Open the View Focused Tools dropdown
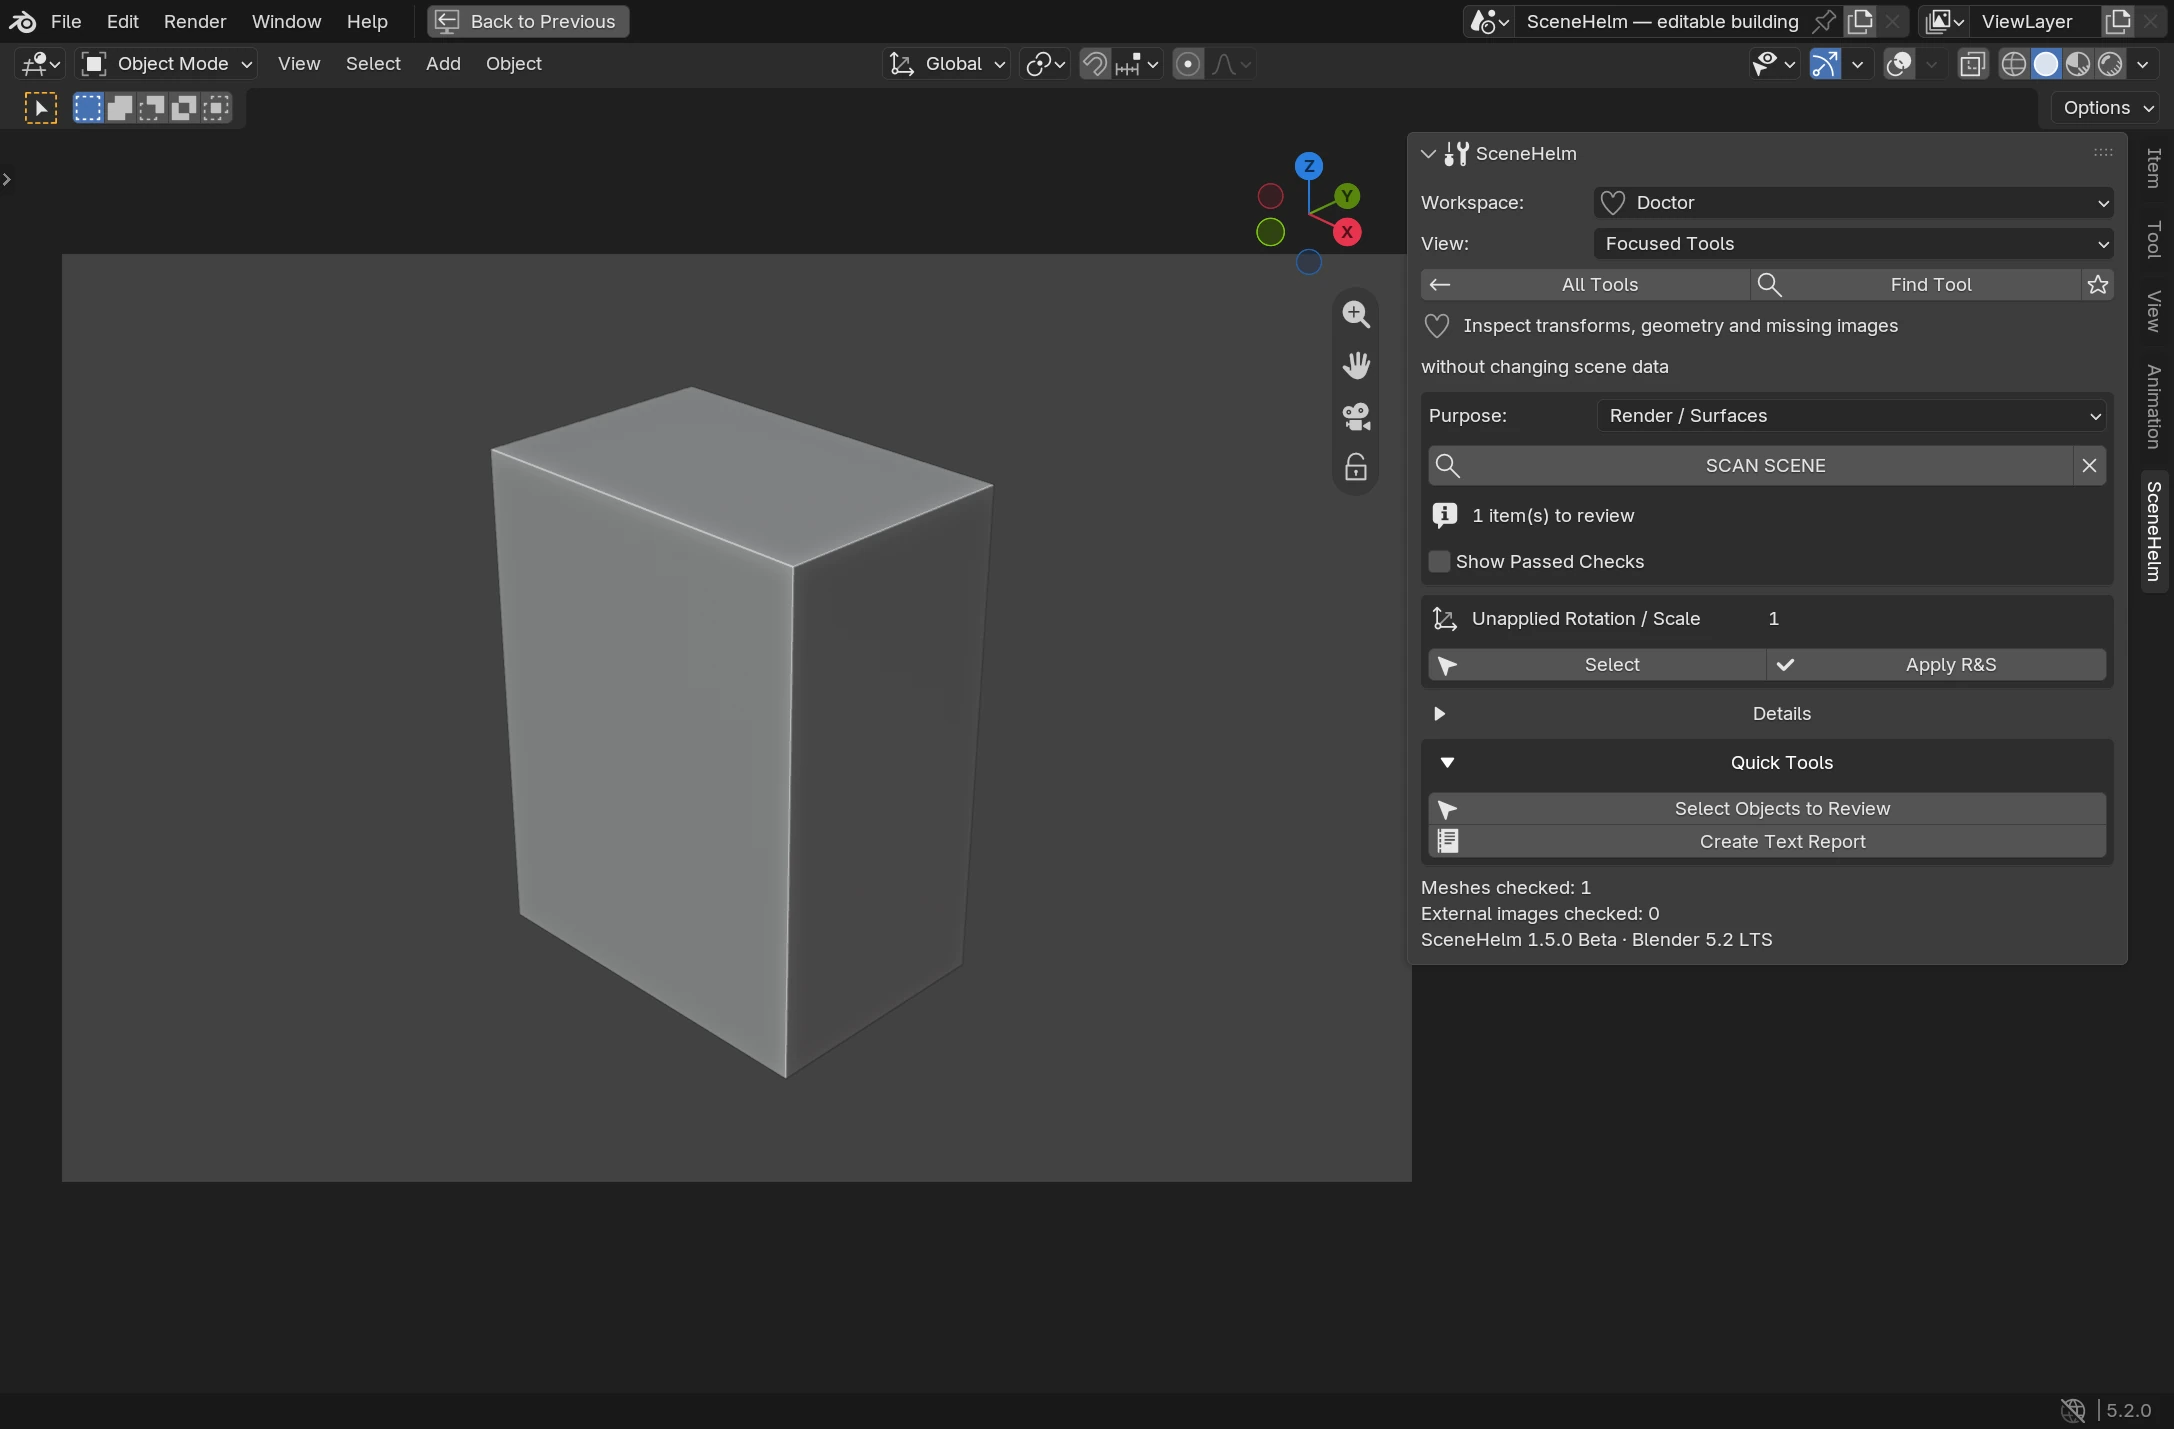Viewport: 2174px width, 1429px height. point(1853,244)
